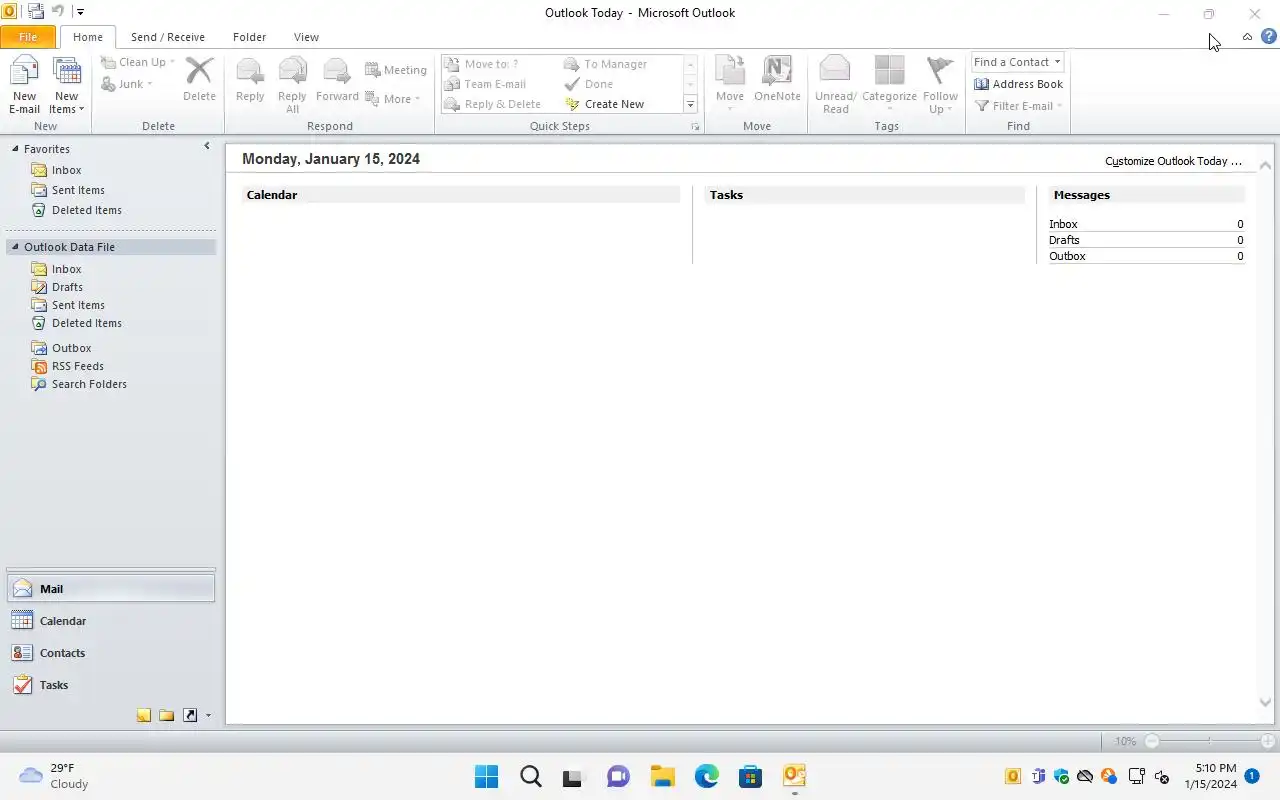Click the To Manager quick step
The height and width of the screenshot is (800, 1280).
[x=606, y=64]
